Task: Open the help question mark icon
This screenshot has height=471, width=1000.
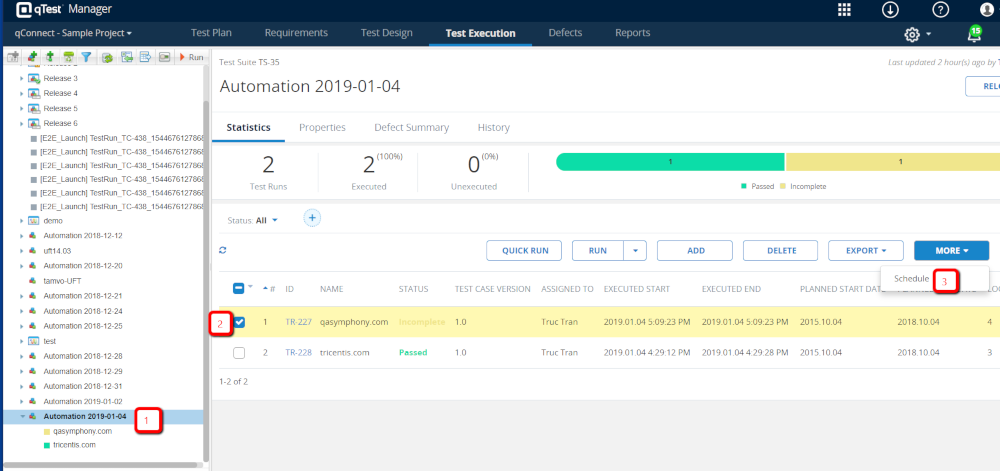Action: (940, 10)
